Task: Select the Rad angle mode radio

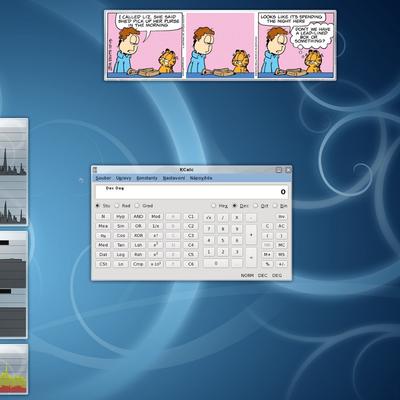Action: click(x=122, y=206)
